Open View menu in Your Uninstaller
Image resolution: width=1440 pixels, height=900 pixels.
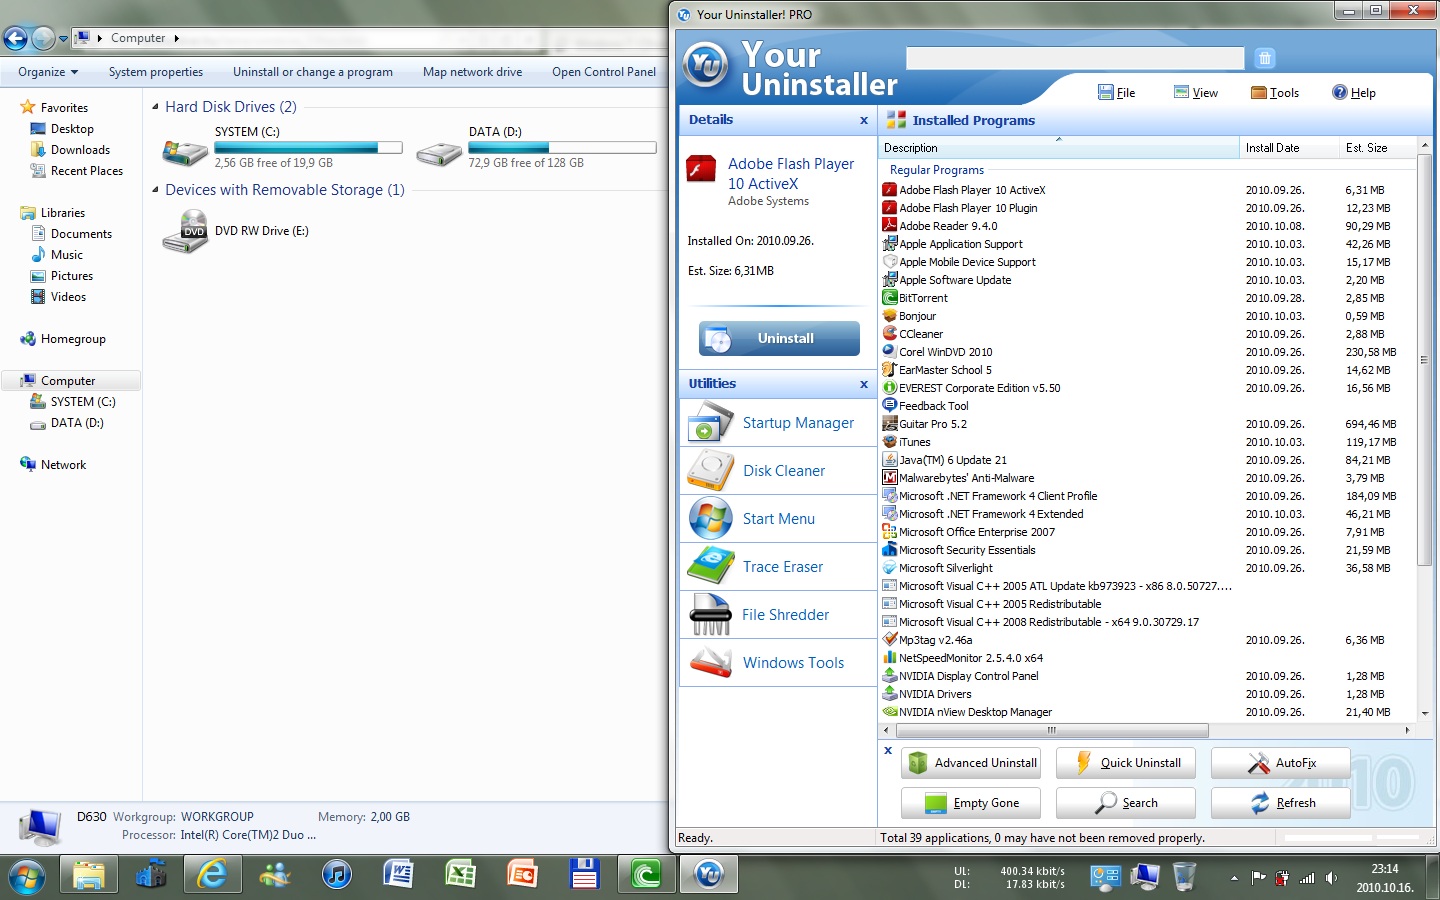pos(1196,92)
